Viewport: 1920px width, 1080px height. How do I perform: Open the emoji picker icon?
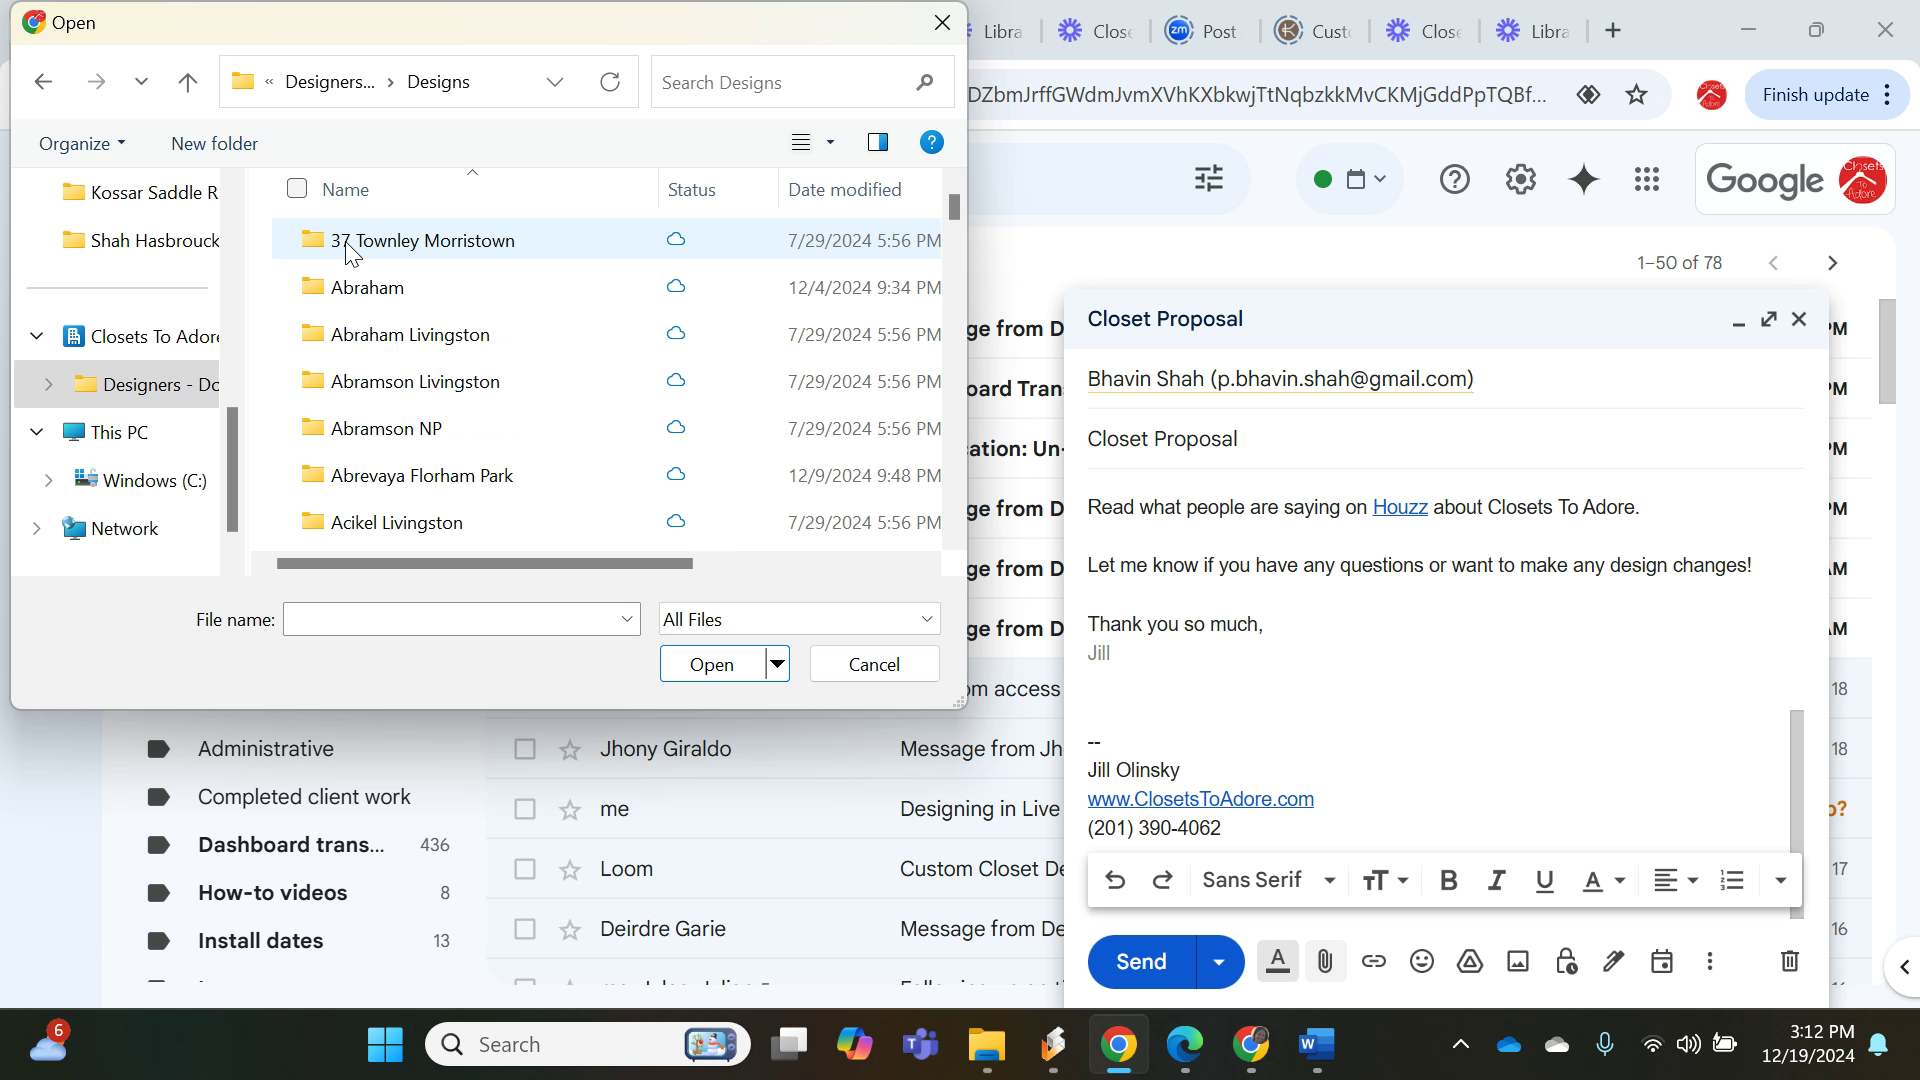pyautogui.click(x=1421, y=962)
